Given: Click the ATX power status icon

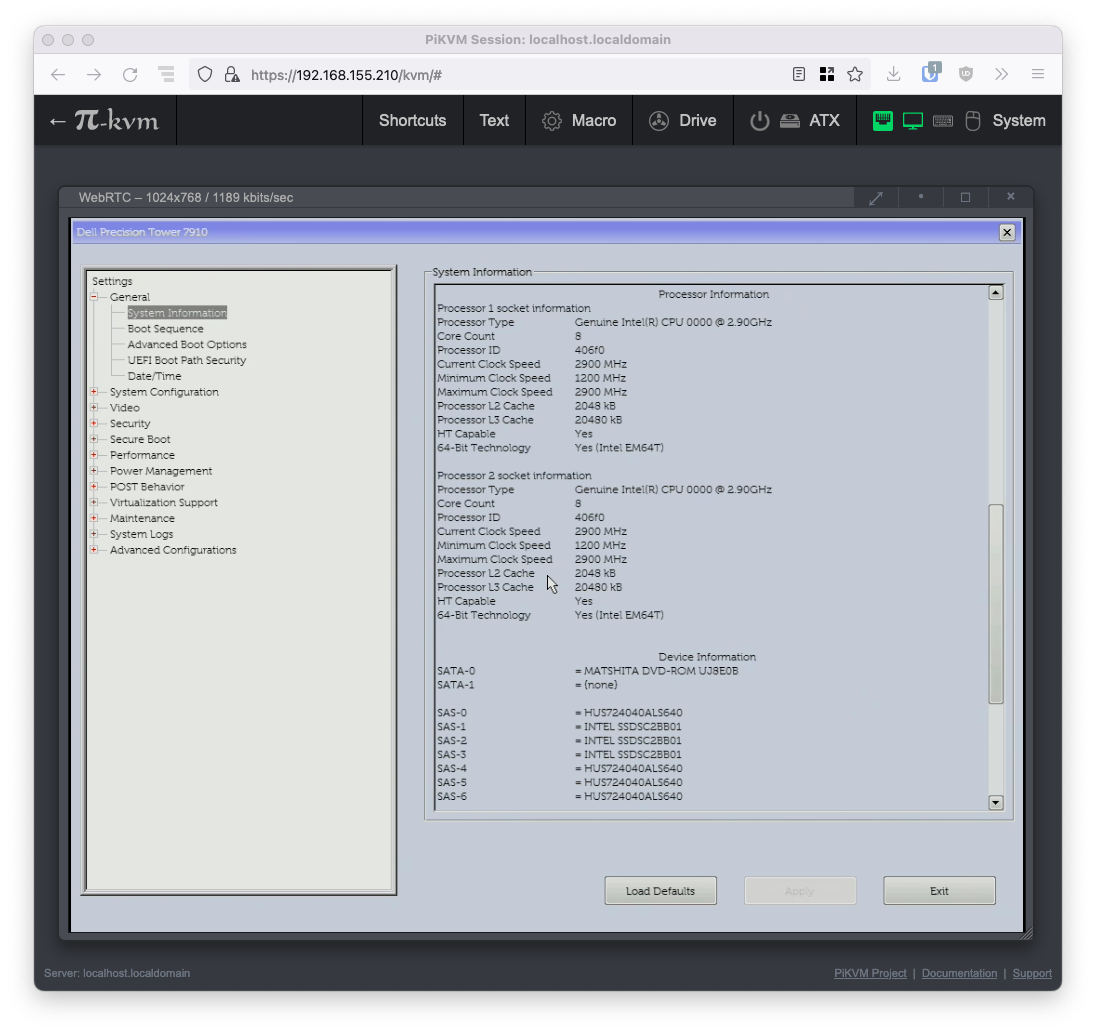Looking at the screenshot, I should (760, 121).
